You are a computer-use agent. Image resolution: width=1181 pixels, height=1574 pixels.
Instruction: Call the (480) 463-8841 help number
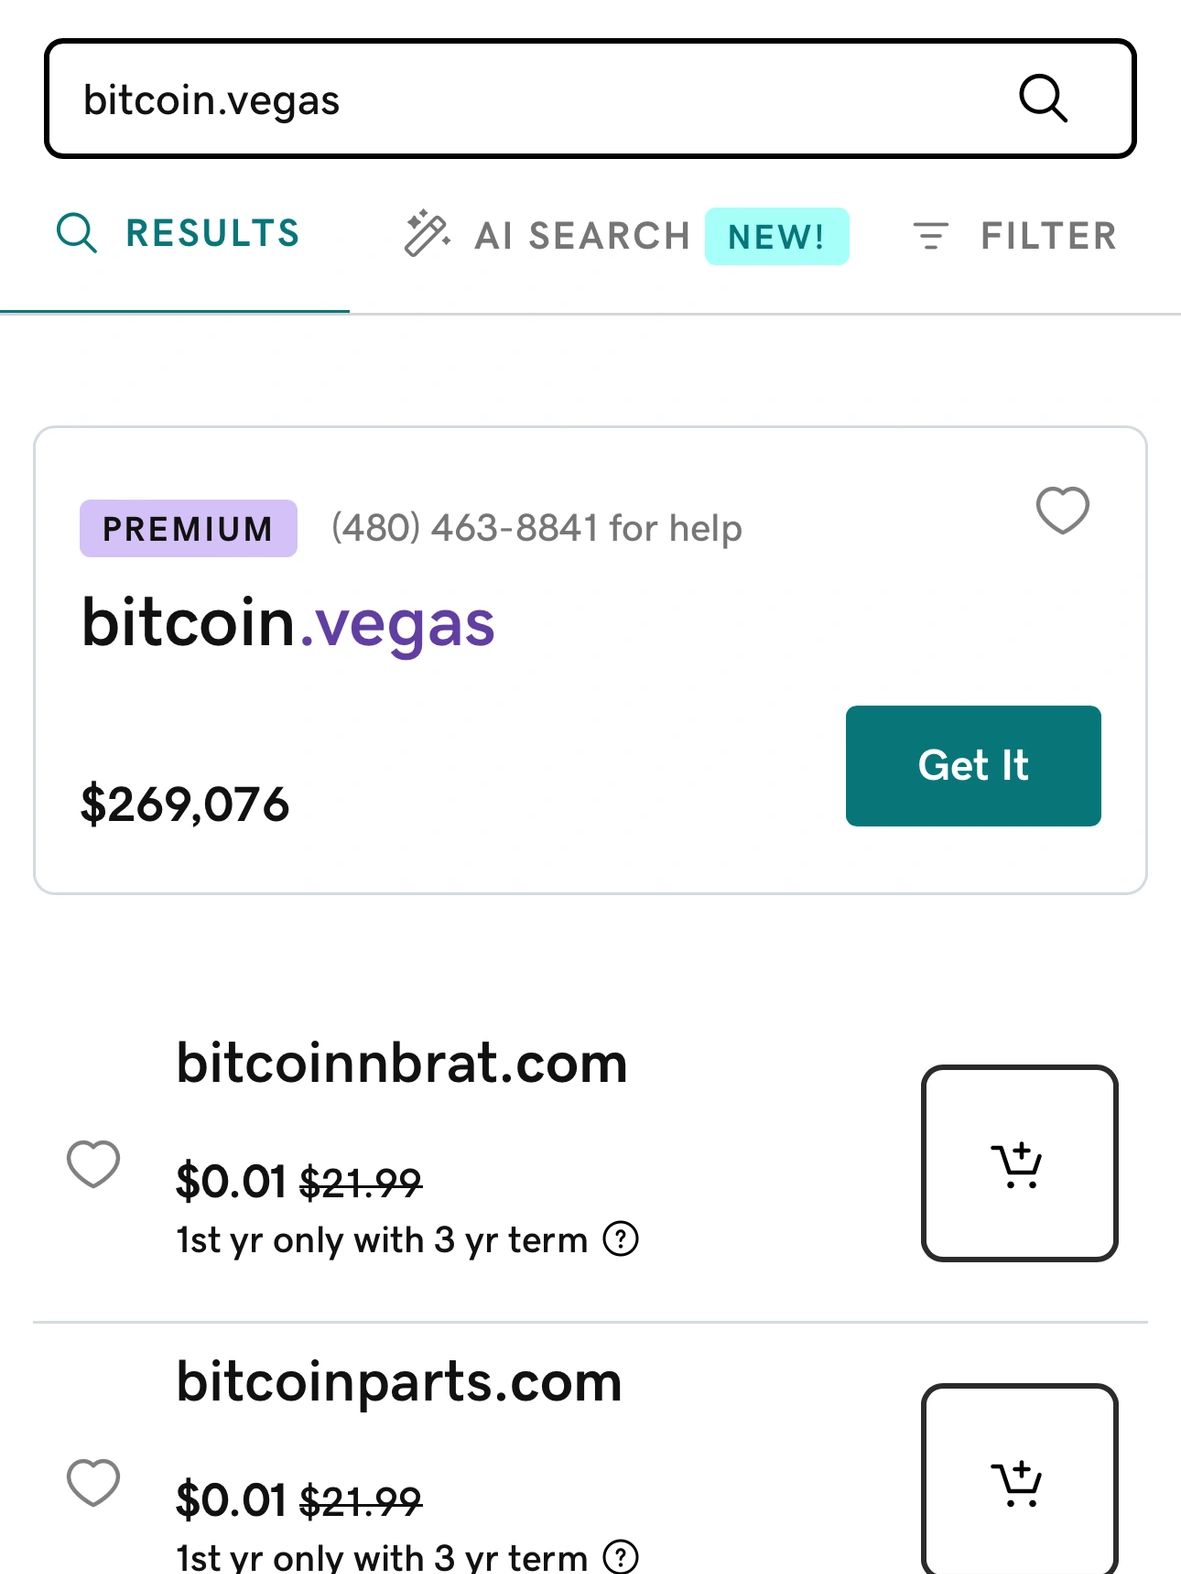(x=536, y=528)
